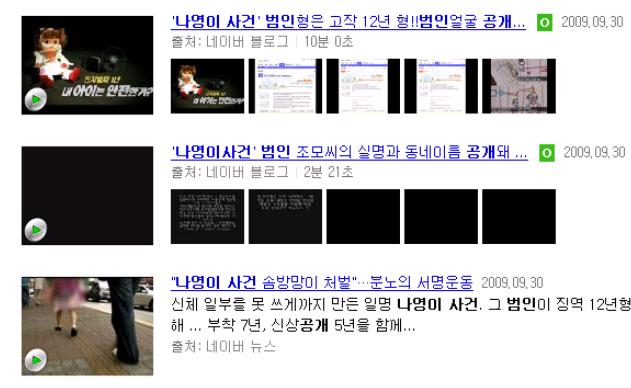Image resolution: width=631 pixels, height=388 pixels.
Task: Select first preview frame of first video
Action: tap(207, 86)
